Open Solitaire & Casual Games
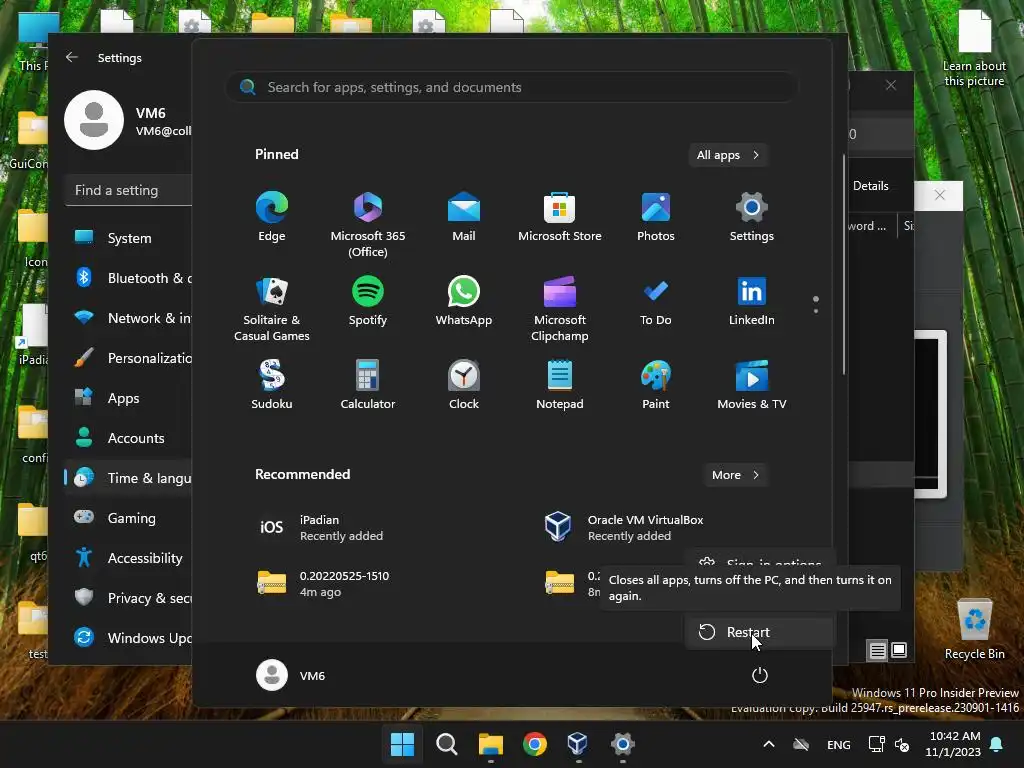Image resolution: width=1024 pixels, height=768 pixels. [272, 309]
